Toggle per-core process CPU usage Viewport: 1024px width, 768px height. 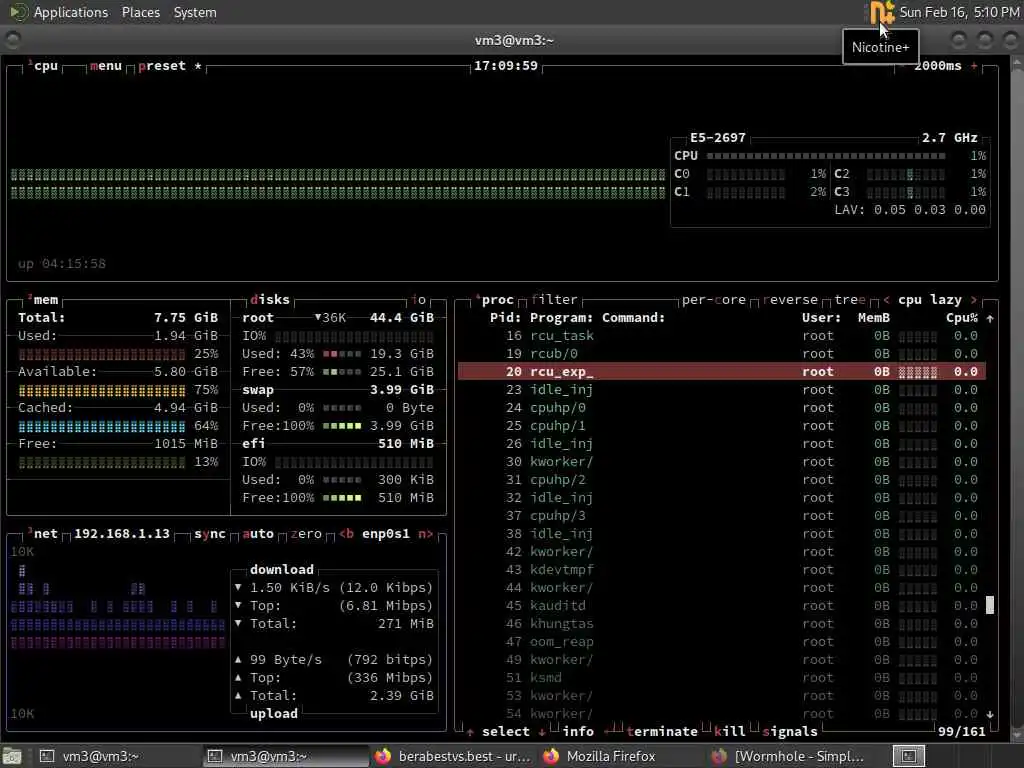point(714,300)
